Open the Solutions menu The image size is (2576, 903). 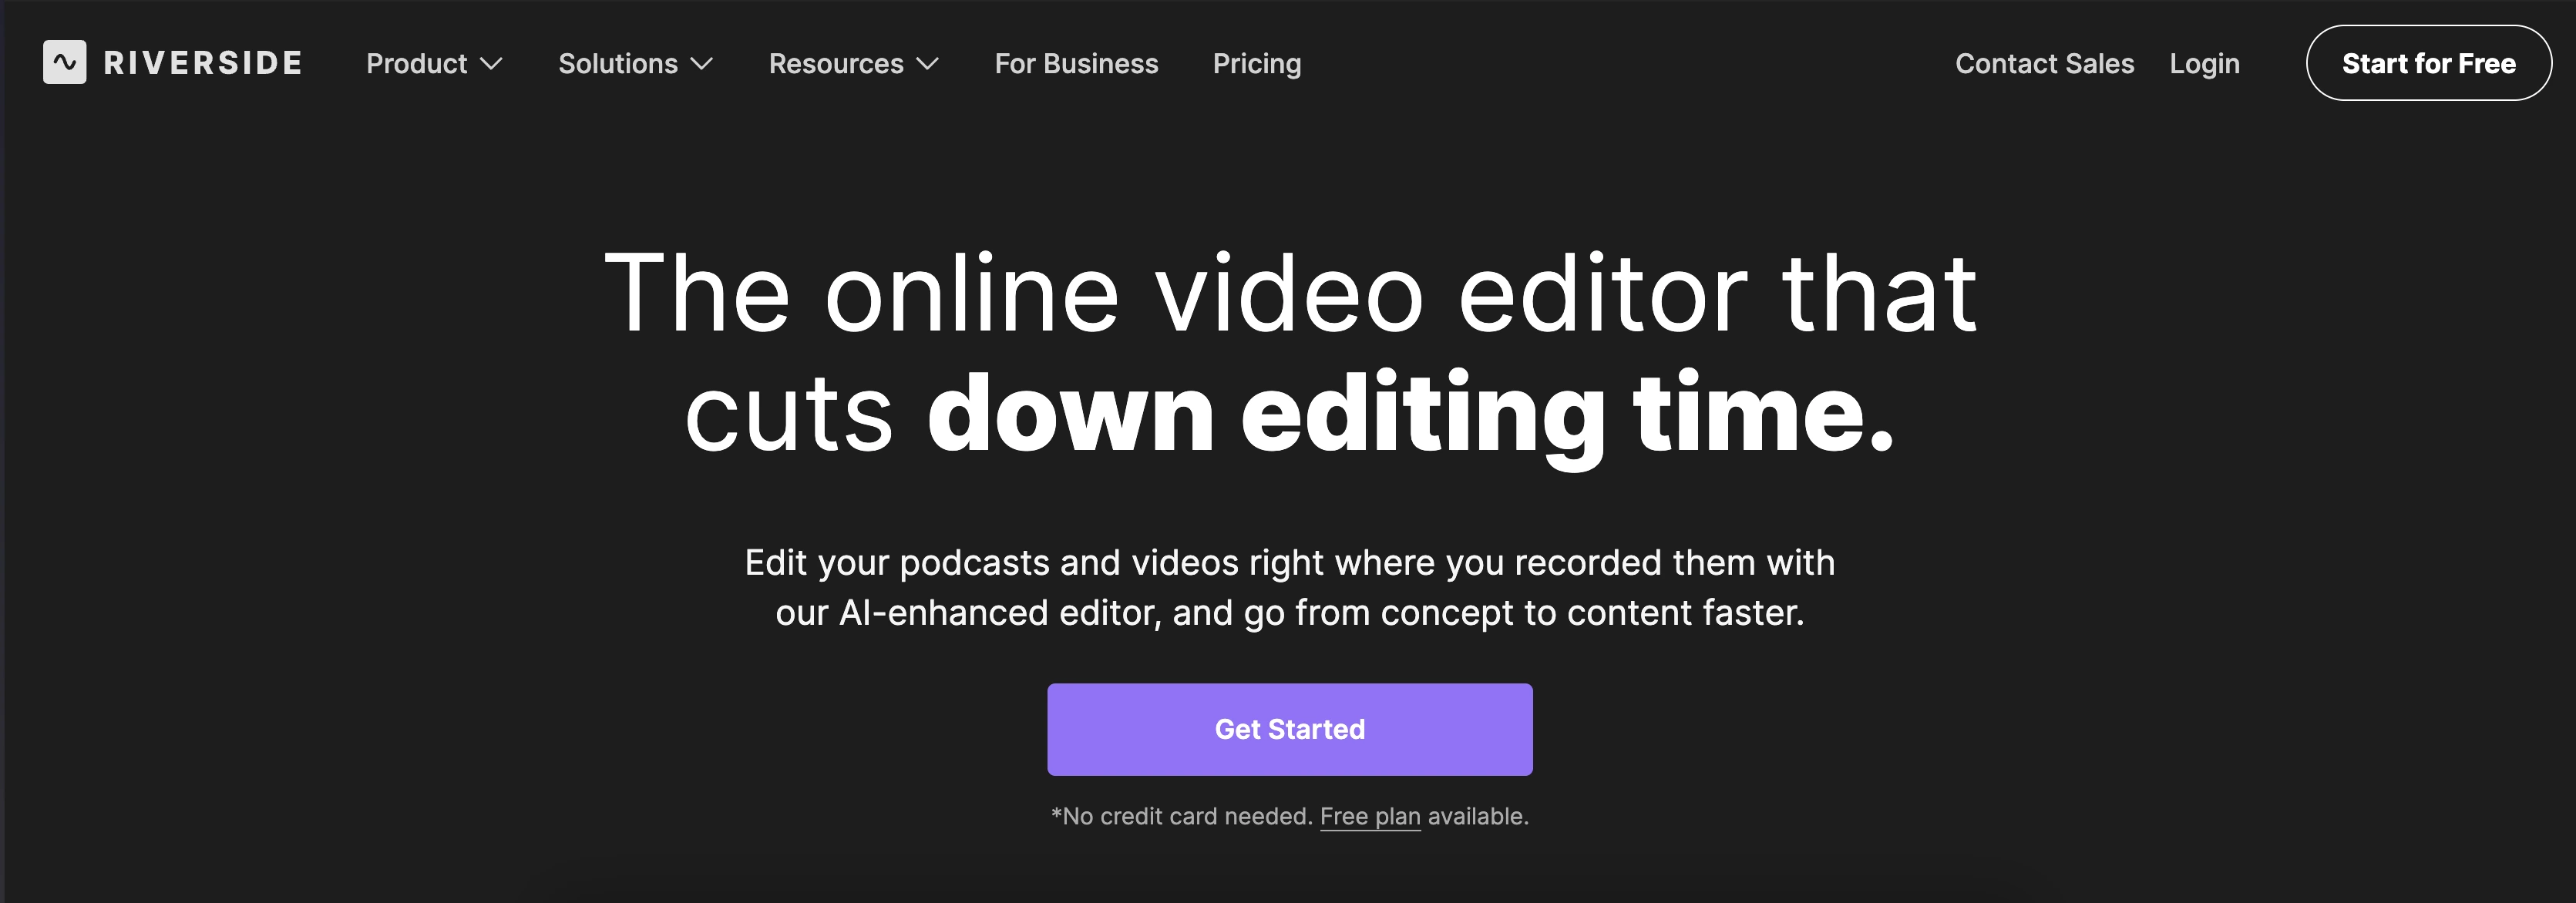(617, 64)
